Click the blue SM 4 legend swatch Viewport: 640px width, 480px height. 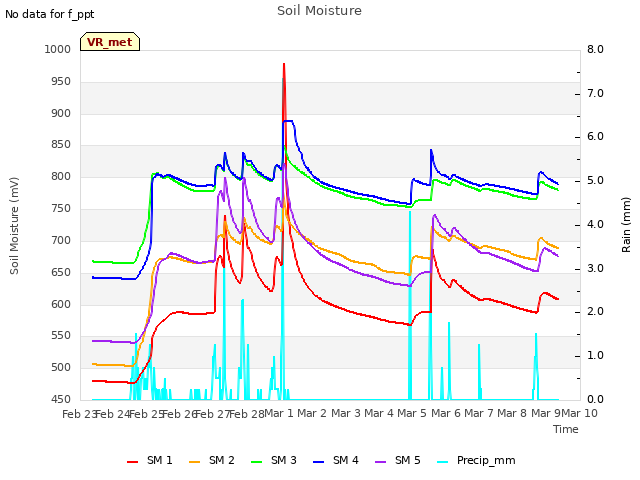pos(319,462)
